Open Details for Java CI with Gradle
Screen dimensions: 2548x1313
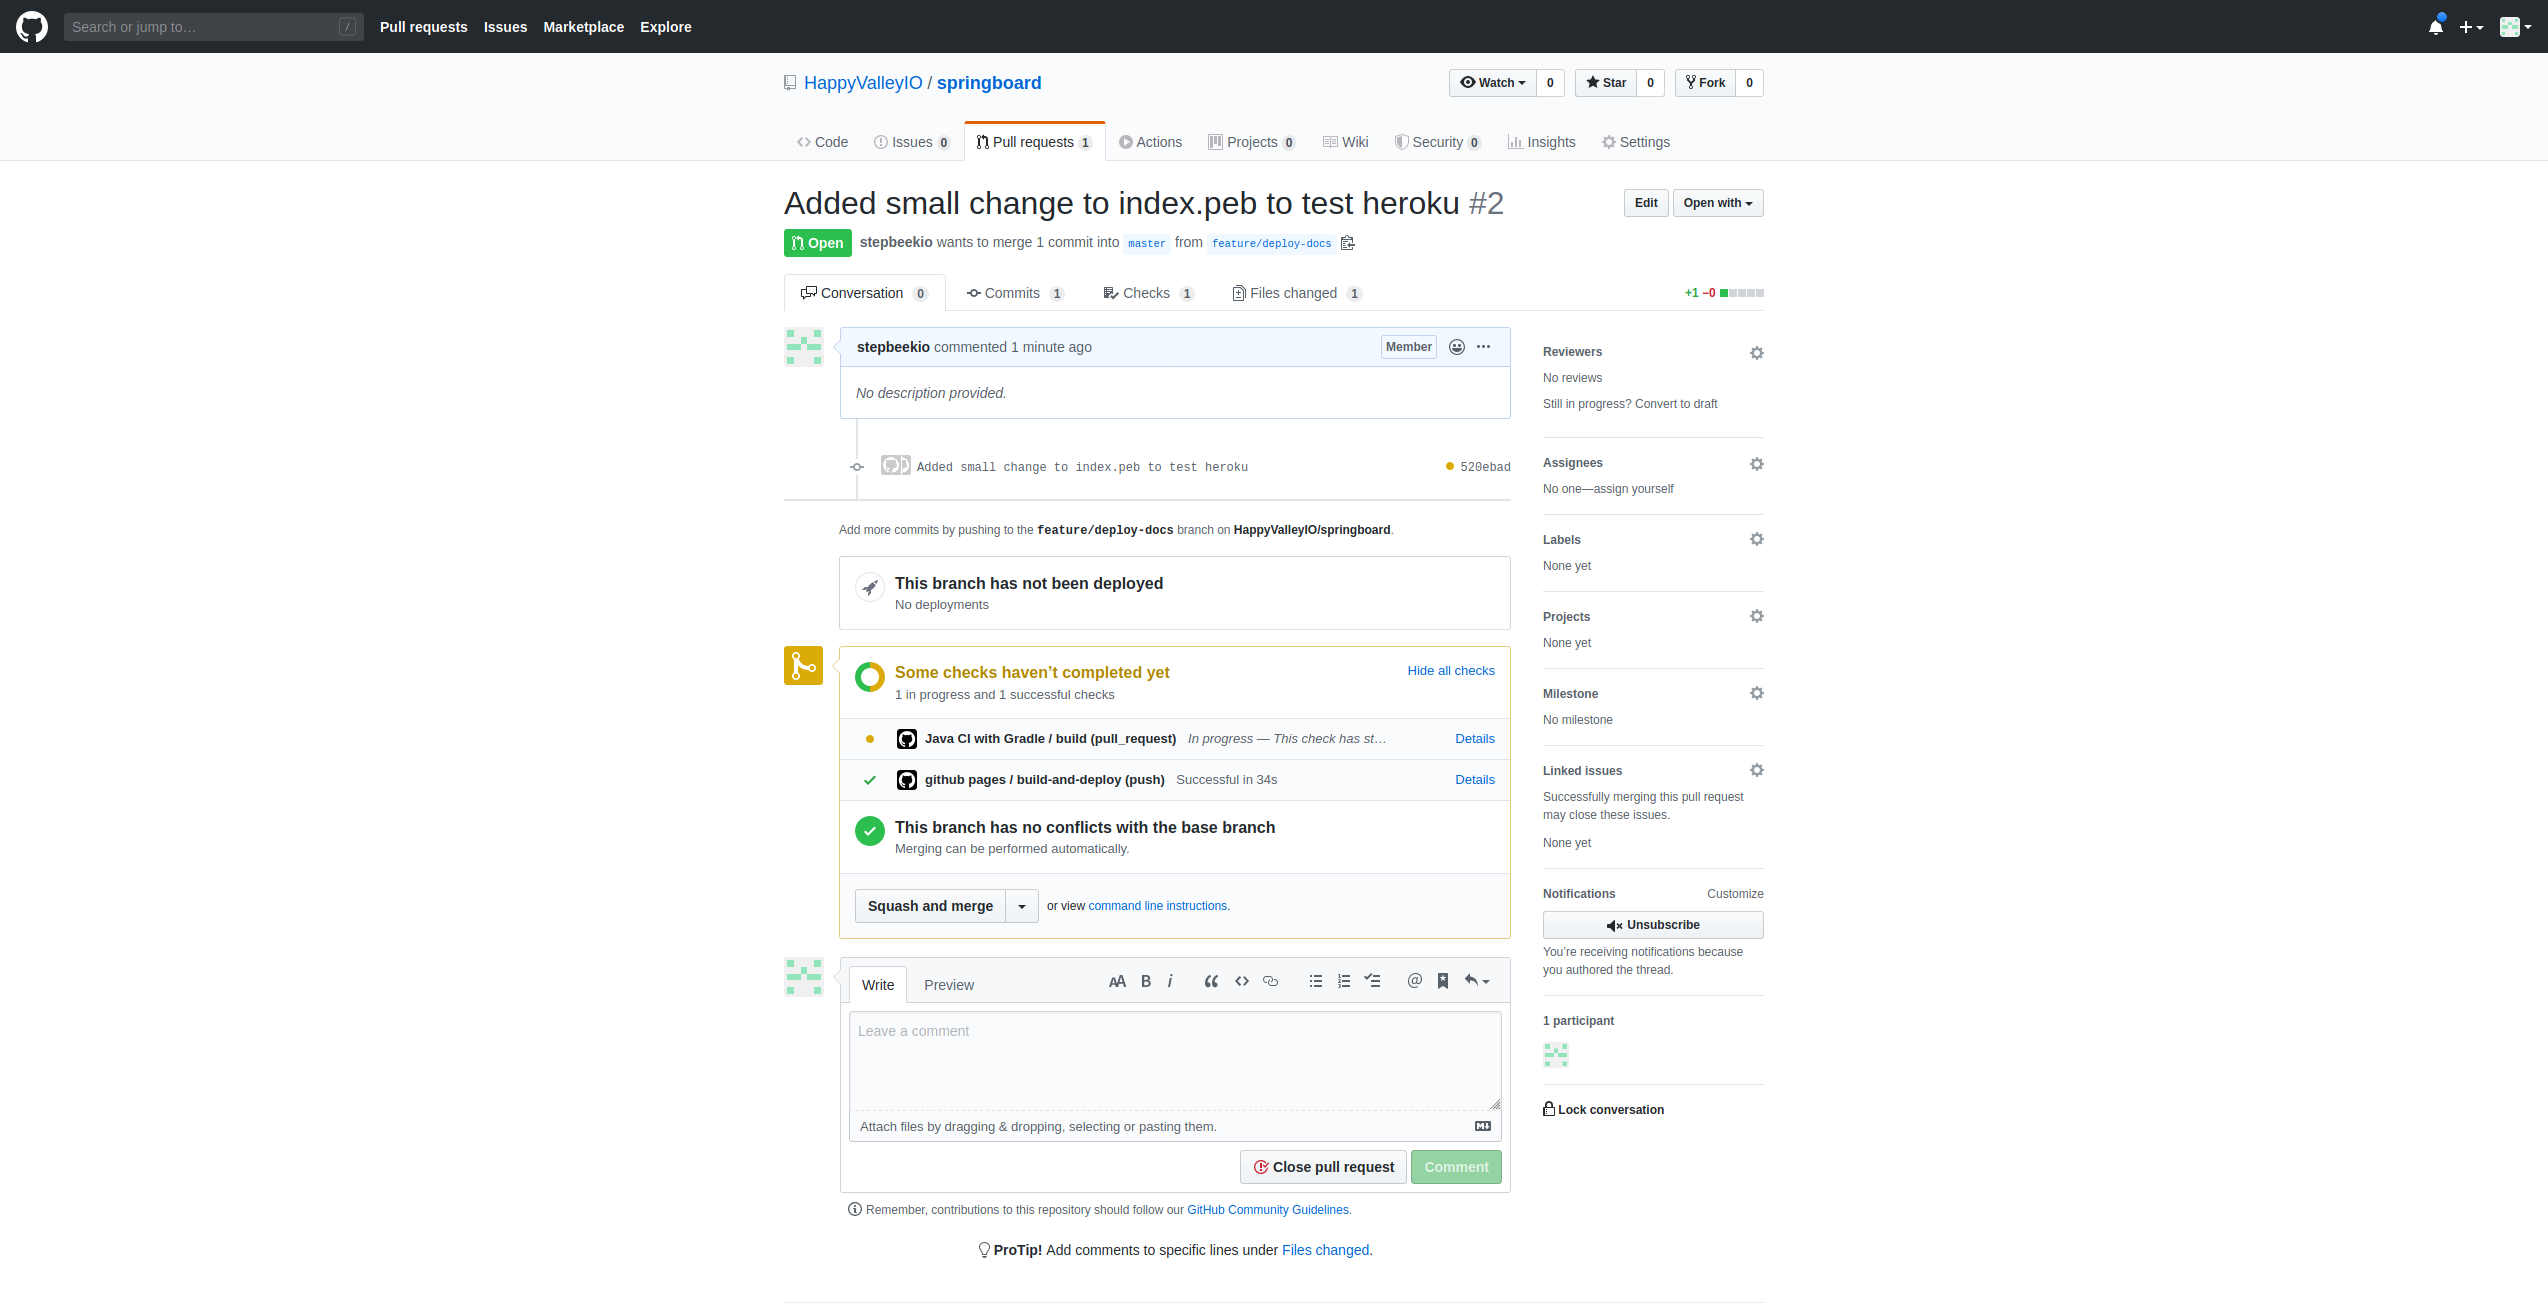coord(1475,739)
